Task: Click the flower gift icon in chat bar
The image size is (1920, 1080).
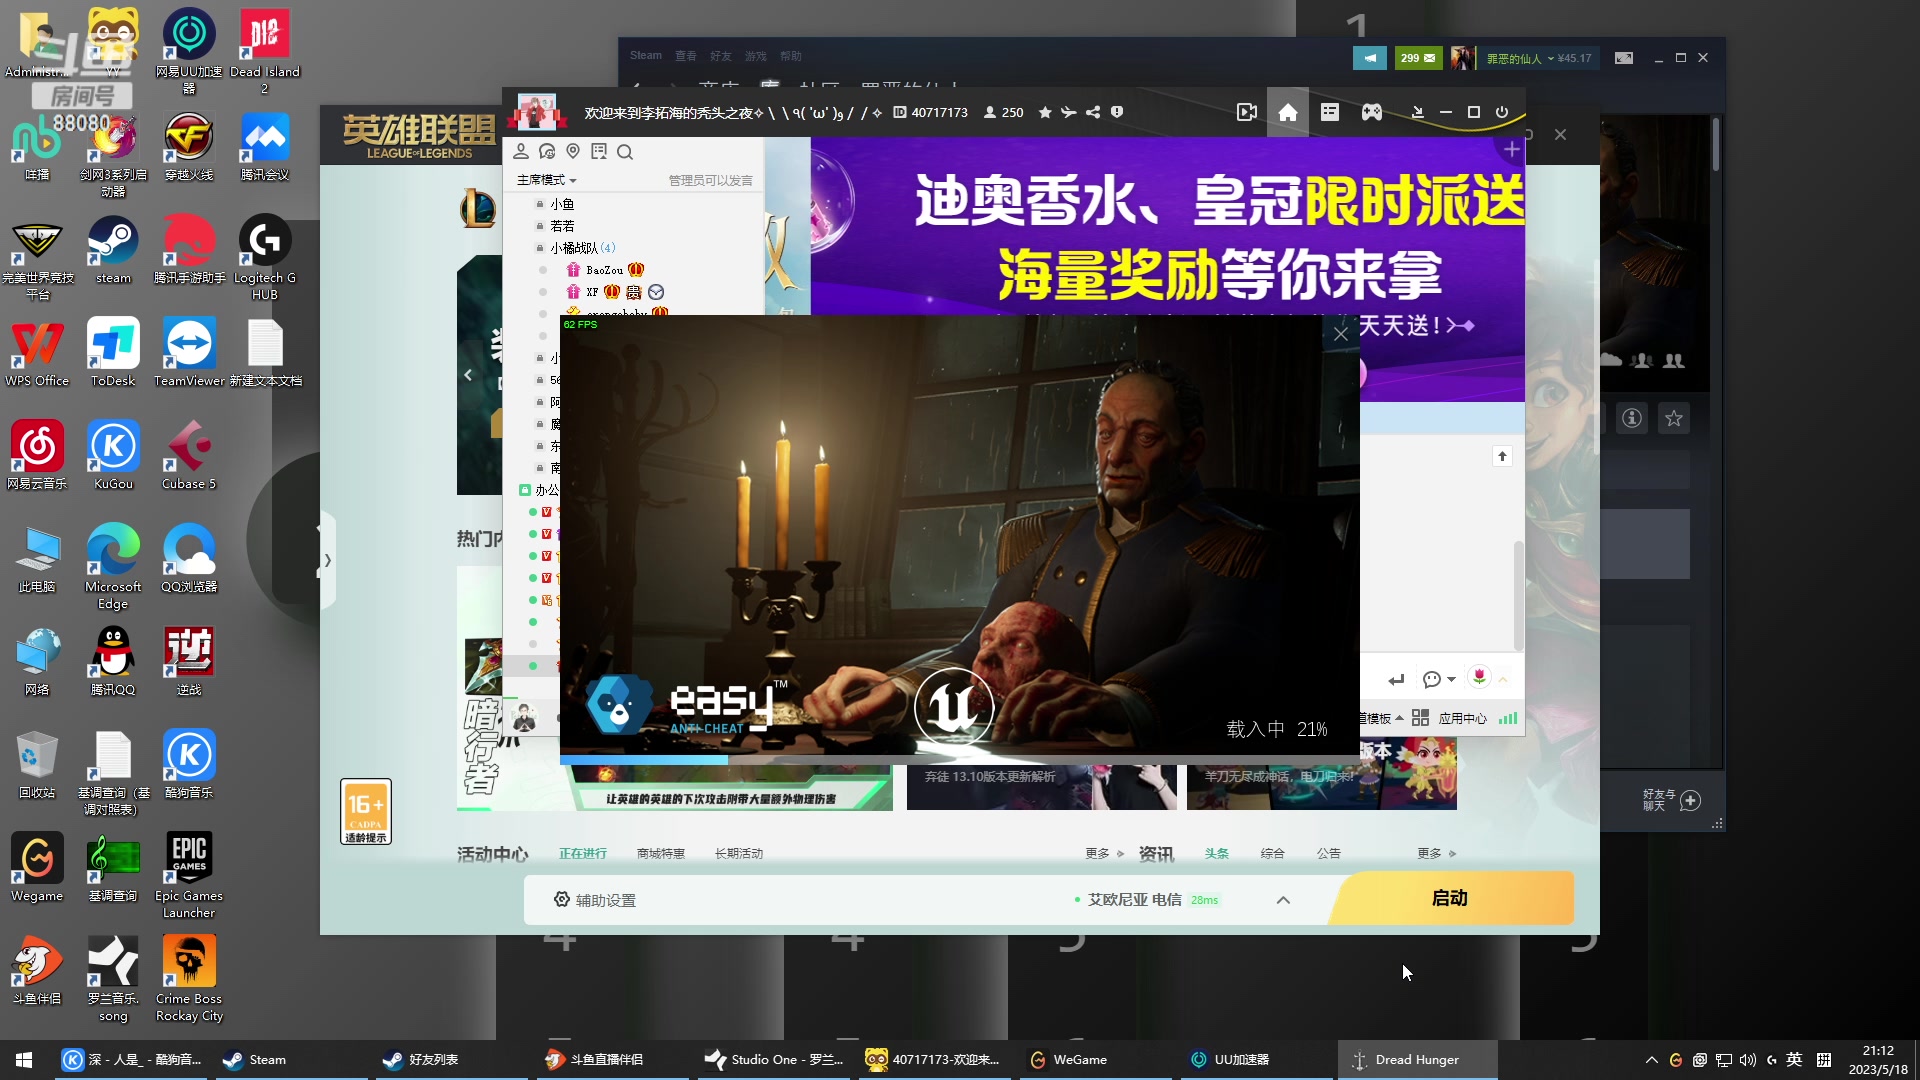Action: (x=1479, y=678)
